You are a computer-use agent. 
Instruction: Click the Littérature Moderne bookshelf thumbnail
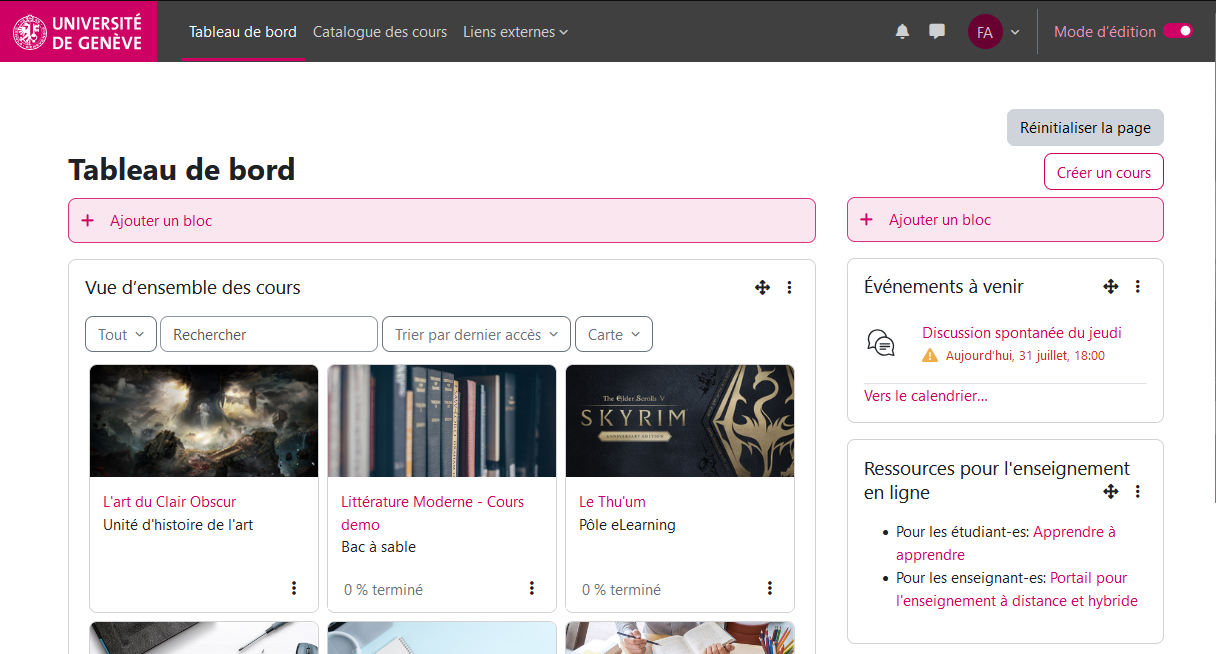442,421
